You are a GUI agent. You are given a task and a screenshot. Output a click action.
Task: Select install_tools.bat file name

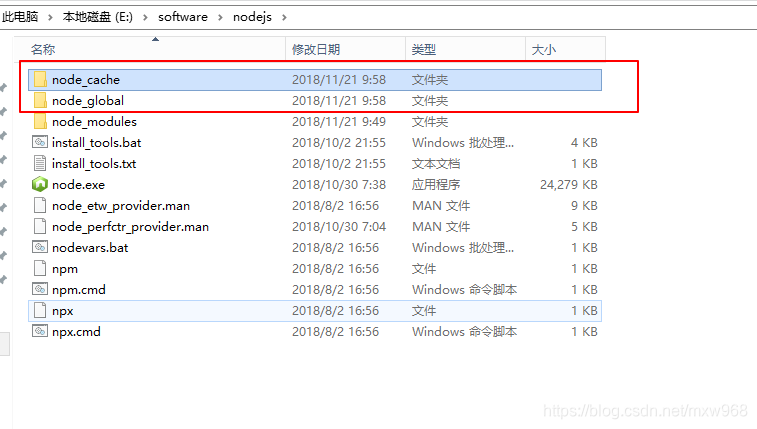pos(97,143)
